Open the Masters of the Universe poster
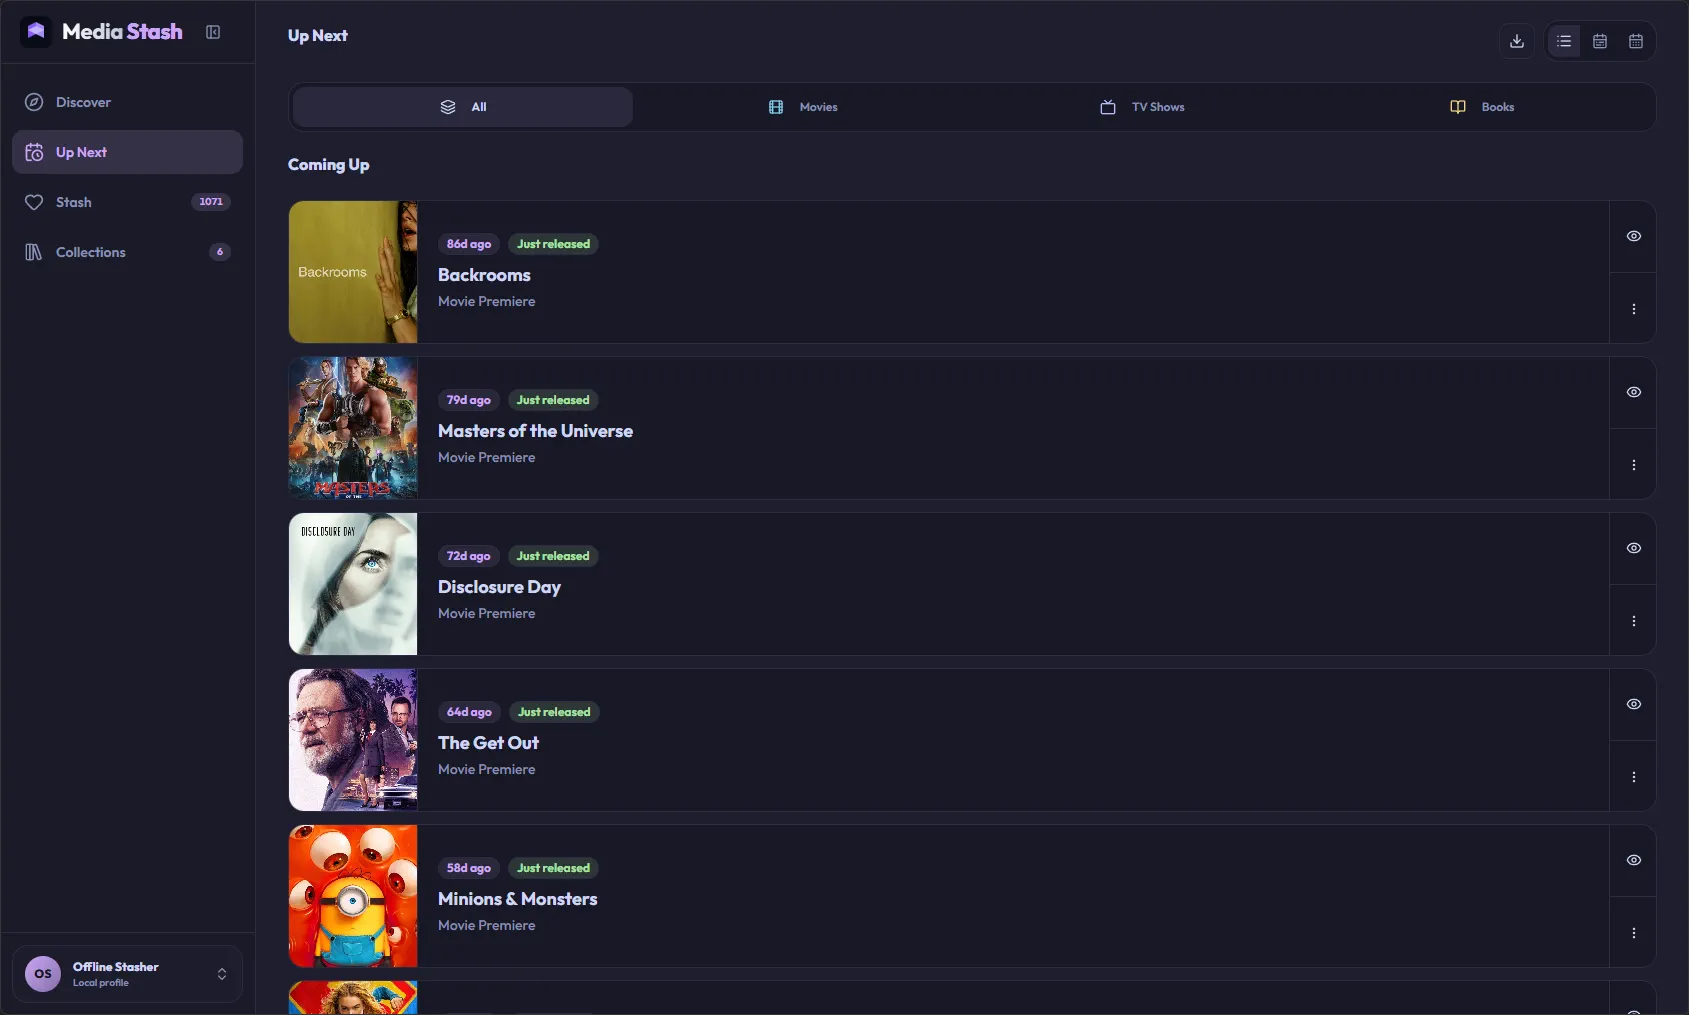 pos(353,428)
